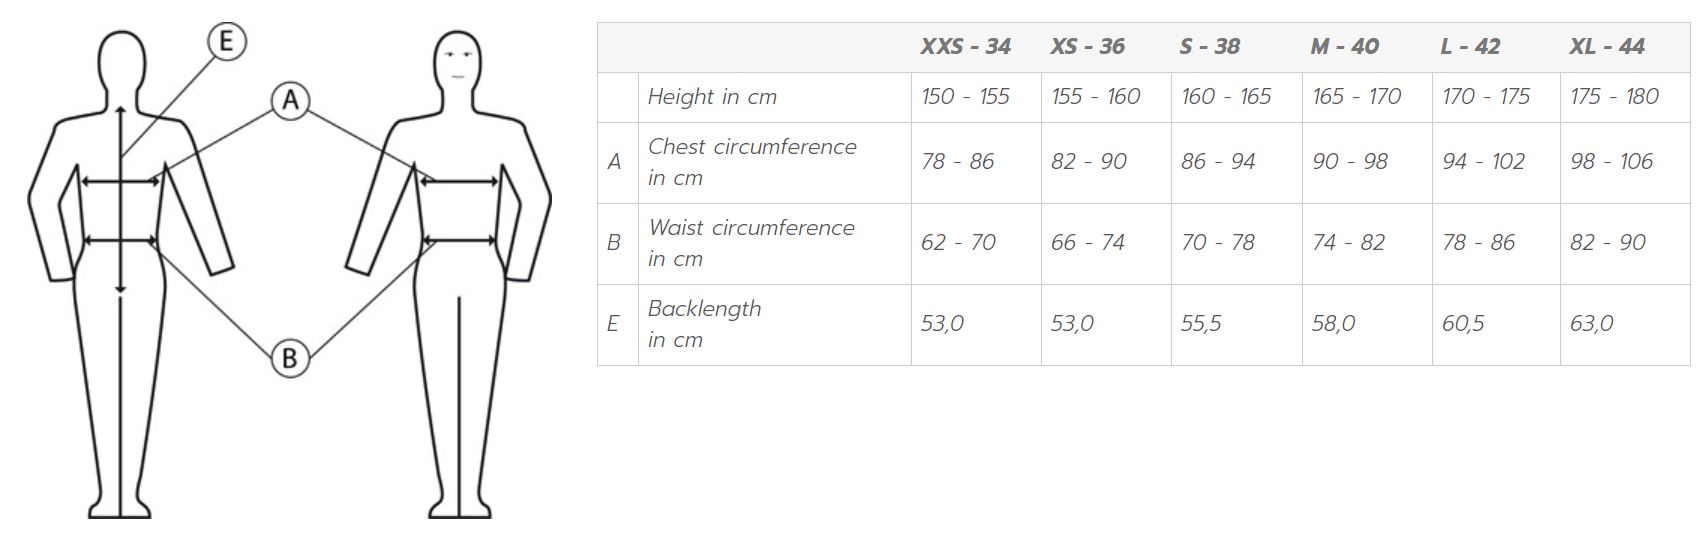Click the vertical backlength arrow on back figure
This screenshot has height=540, width=1705.
click(x=120, y=200)
